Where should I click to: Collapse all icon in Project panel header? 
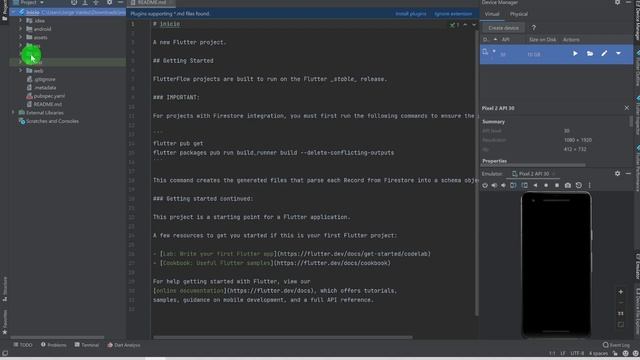click(96, 2)
